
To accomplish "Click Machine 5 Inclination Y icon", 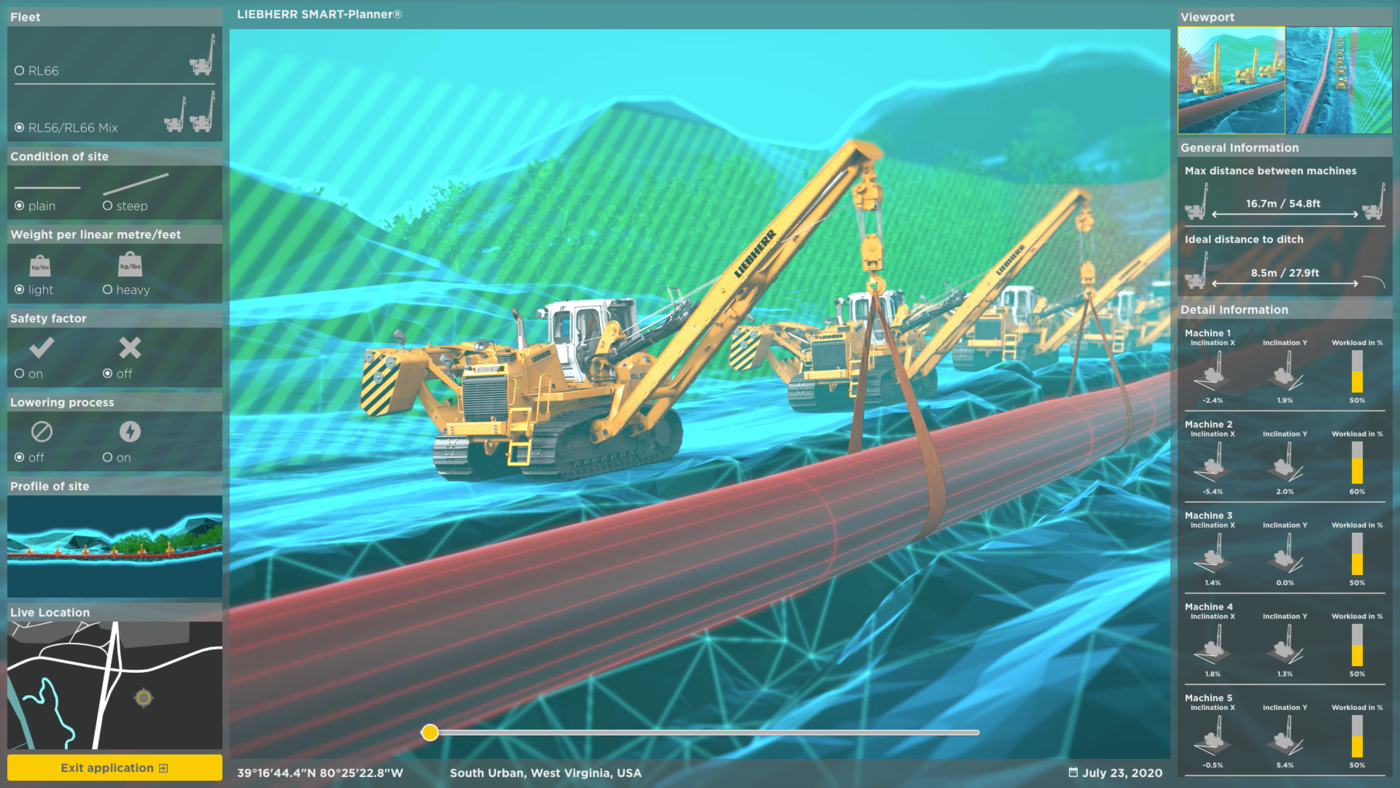I will click(x=1285, y=737).
